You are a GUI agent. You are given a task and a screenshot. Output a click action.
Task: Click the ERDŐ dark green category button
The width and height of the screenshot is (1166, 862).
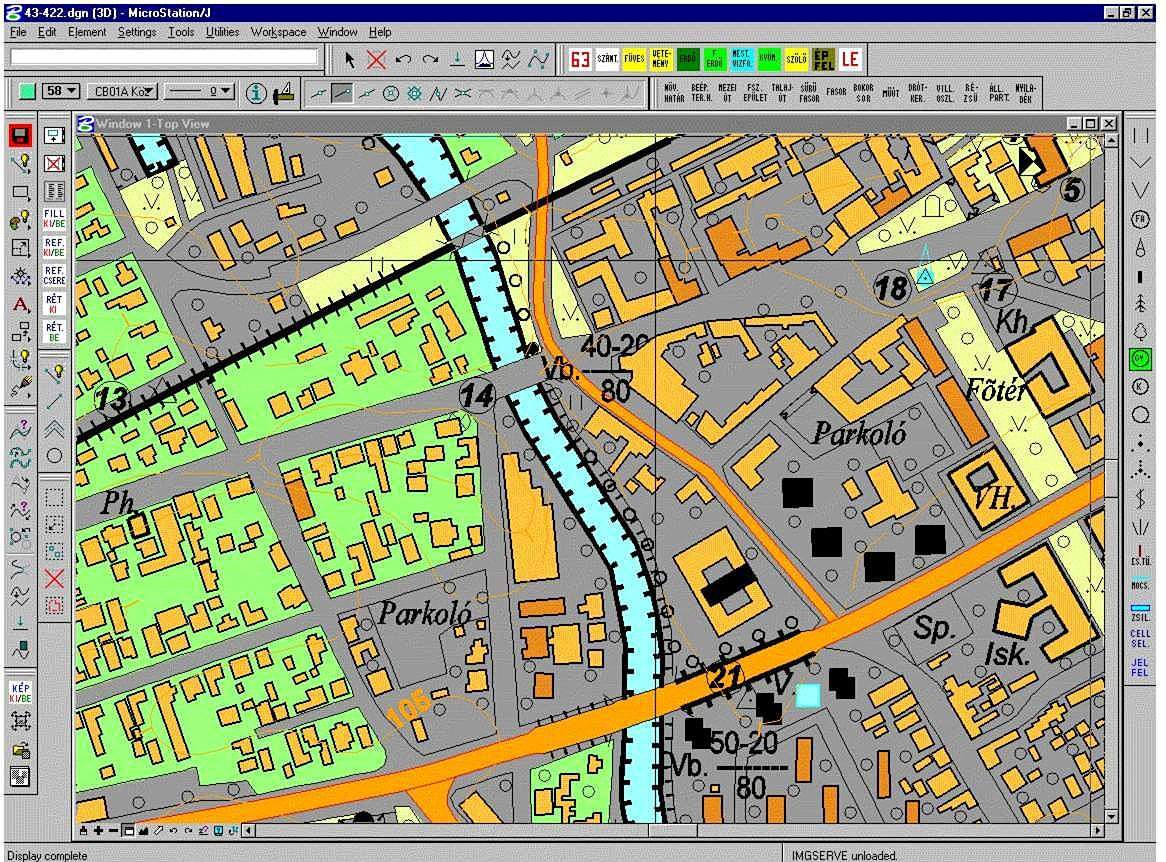tap(688, 59)
